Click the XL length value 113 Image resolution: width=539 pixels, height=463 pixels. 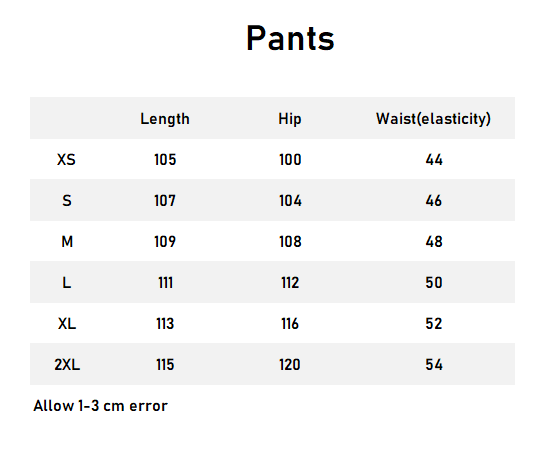(165, 323)
